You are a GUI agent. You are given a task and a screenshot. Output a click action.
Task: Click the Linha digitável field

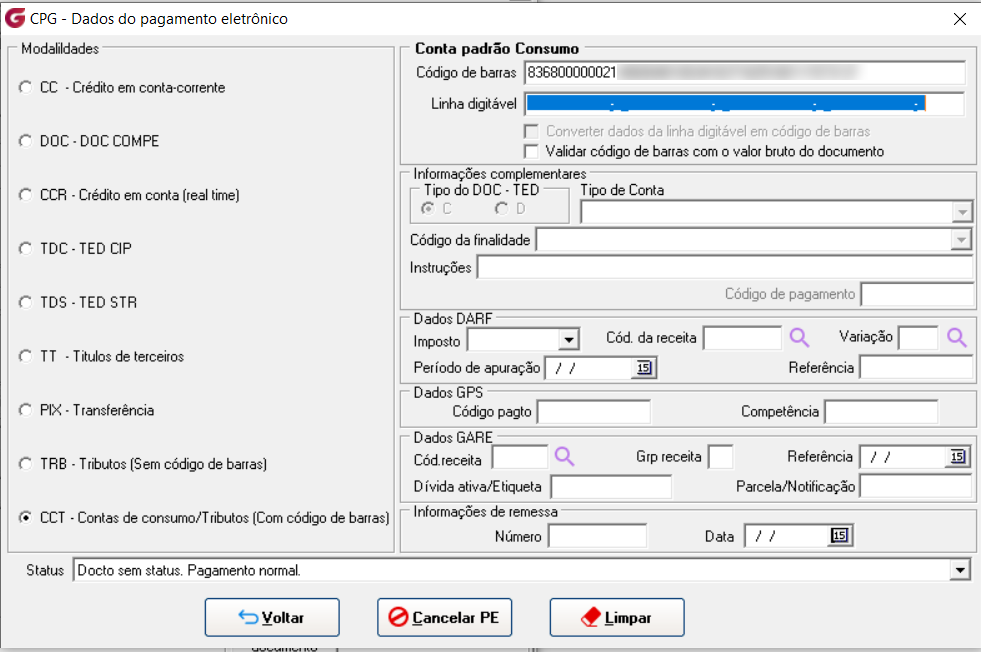click(745, 104)
